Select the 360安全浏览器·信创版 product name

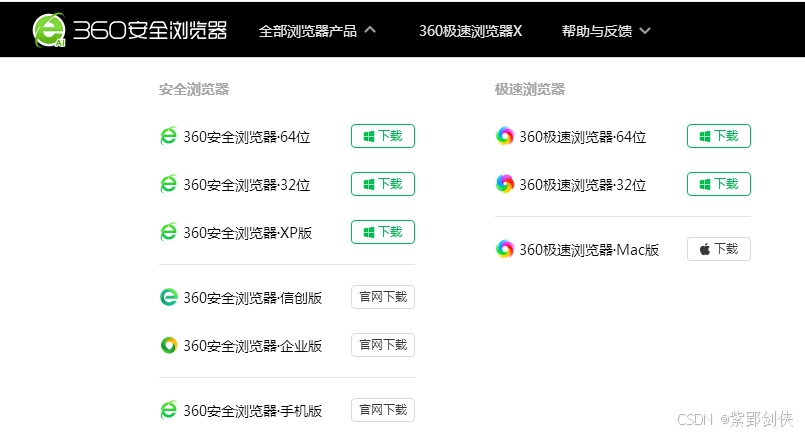253,297
